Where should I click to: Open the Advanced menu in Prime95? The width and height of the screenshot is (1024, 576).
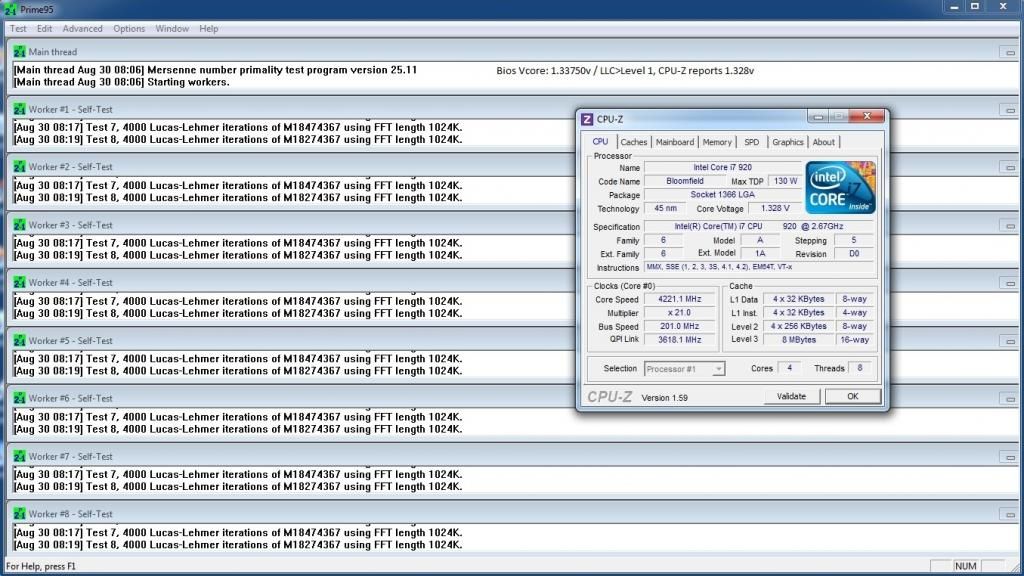pos(82,29)
